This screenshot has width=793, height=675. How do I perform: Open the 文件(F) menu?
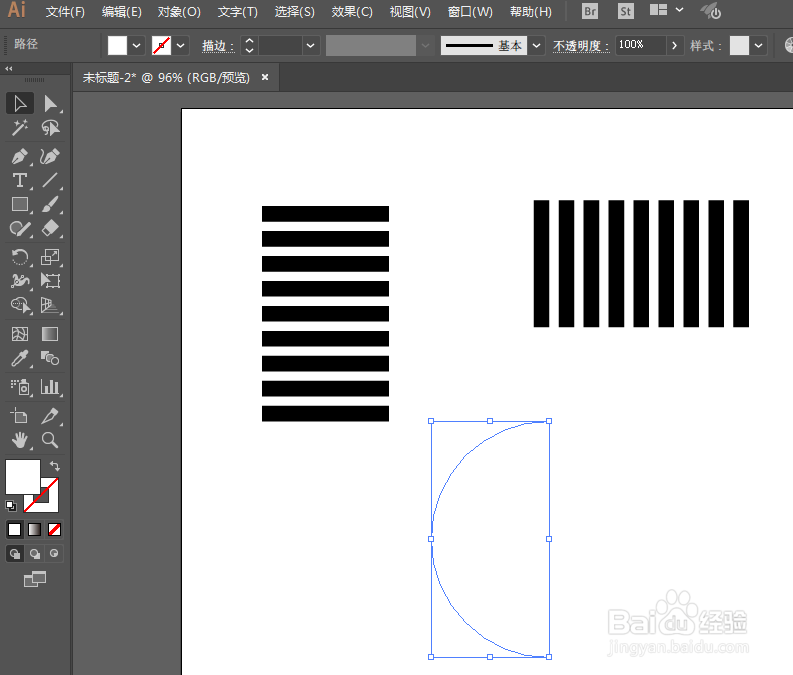65,12
